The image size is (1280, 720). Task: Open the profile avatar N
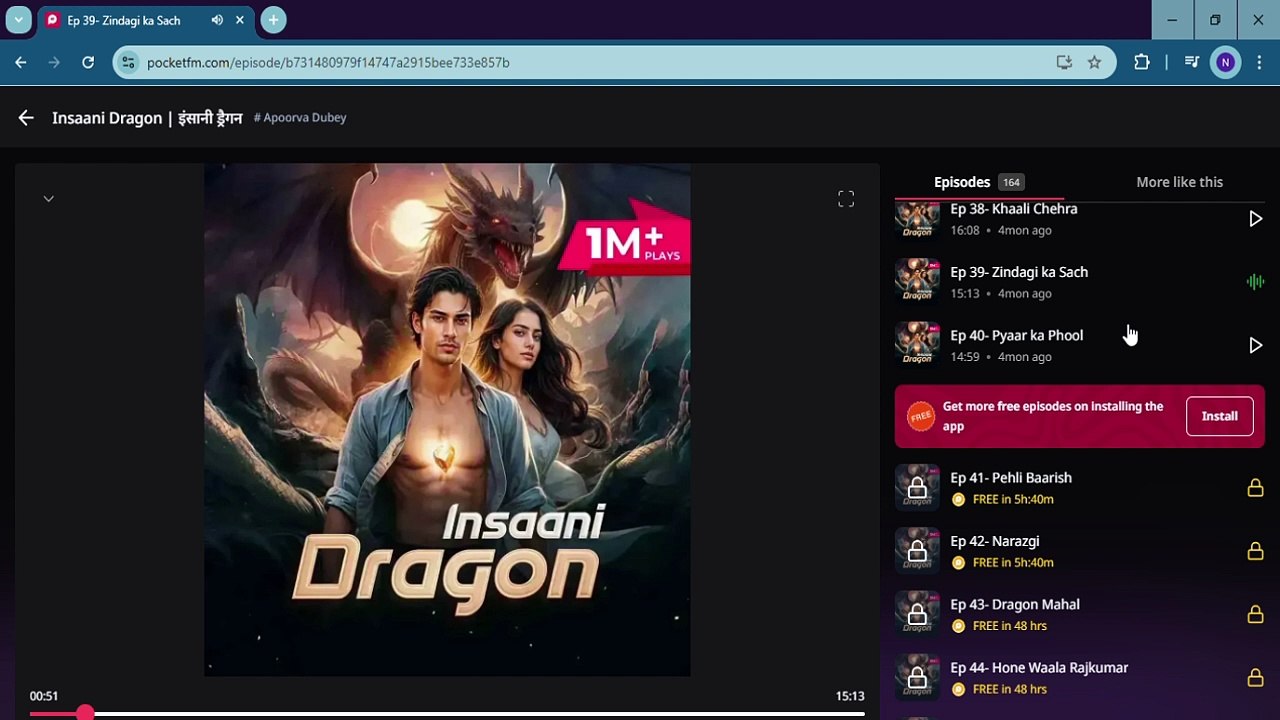point(1225,62)
